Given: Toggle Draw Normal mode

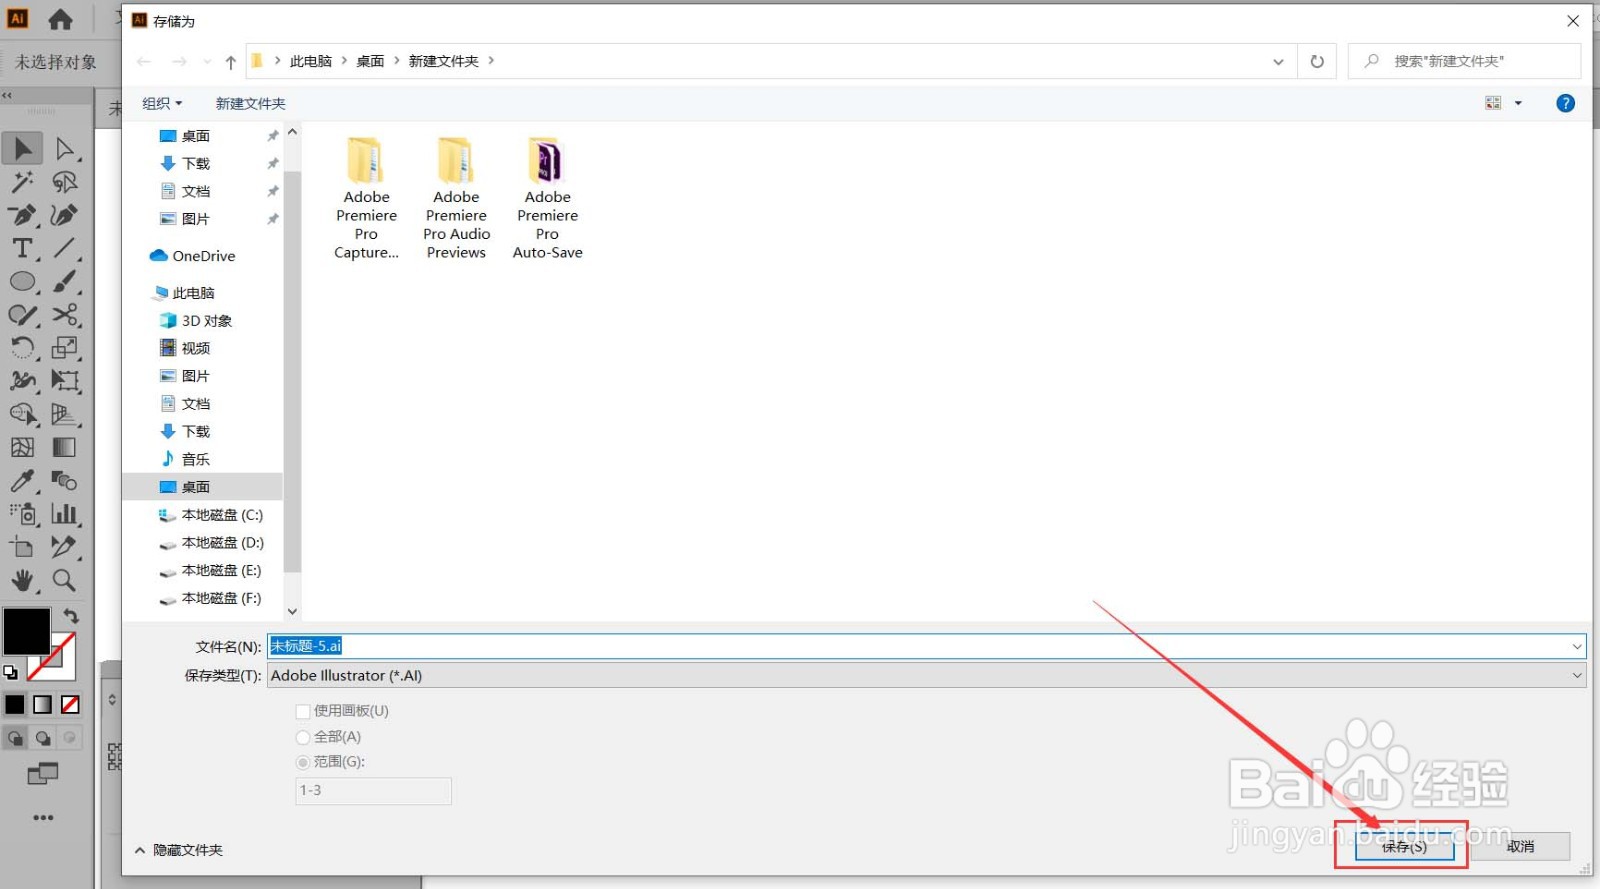Looking at the screenshot, I should tap(16, 738).
